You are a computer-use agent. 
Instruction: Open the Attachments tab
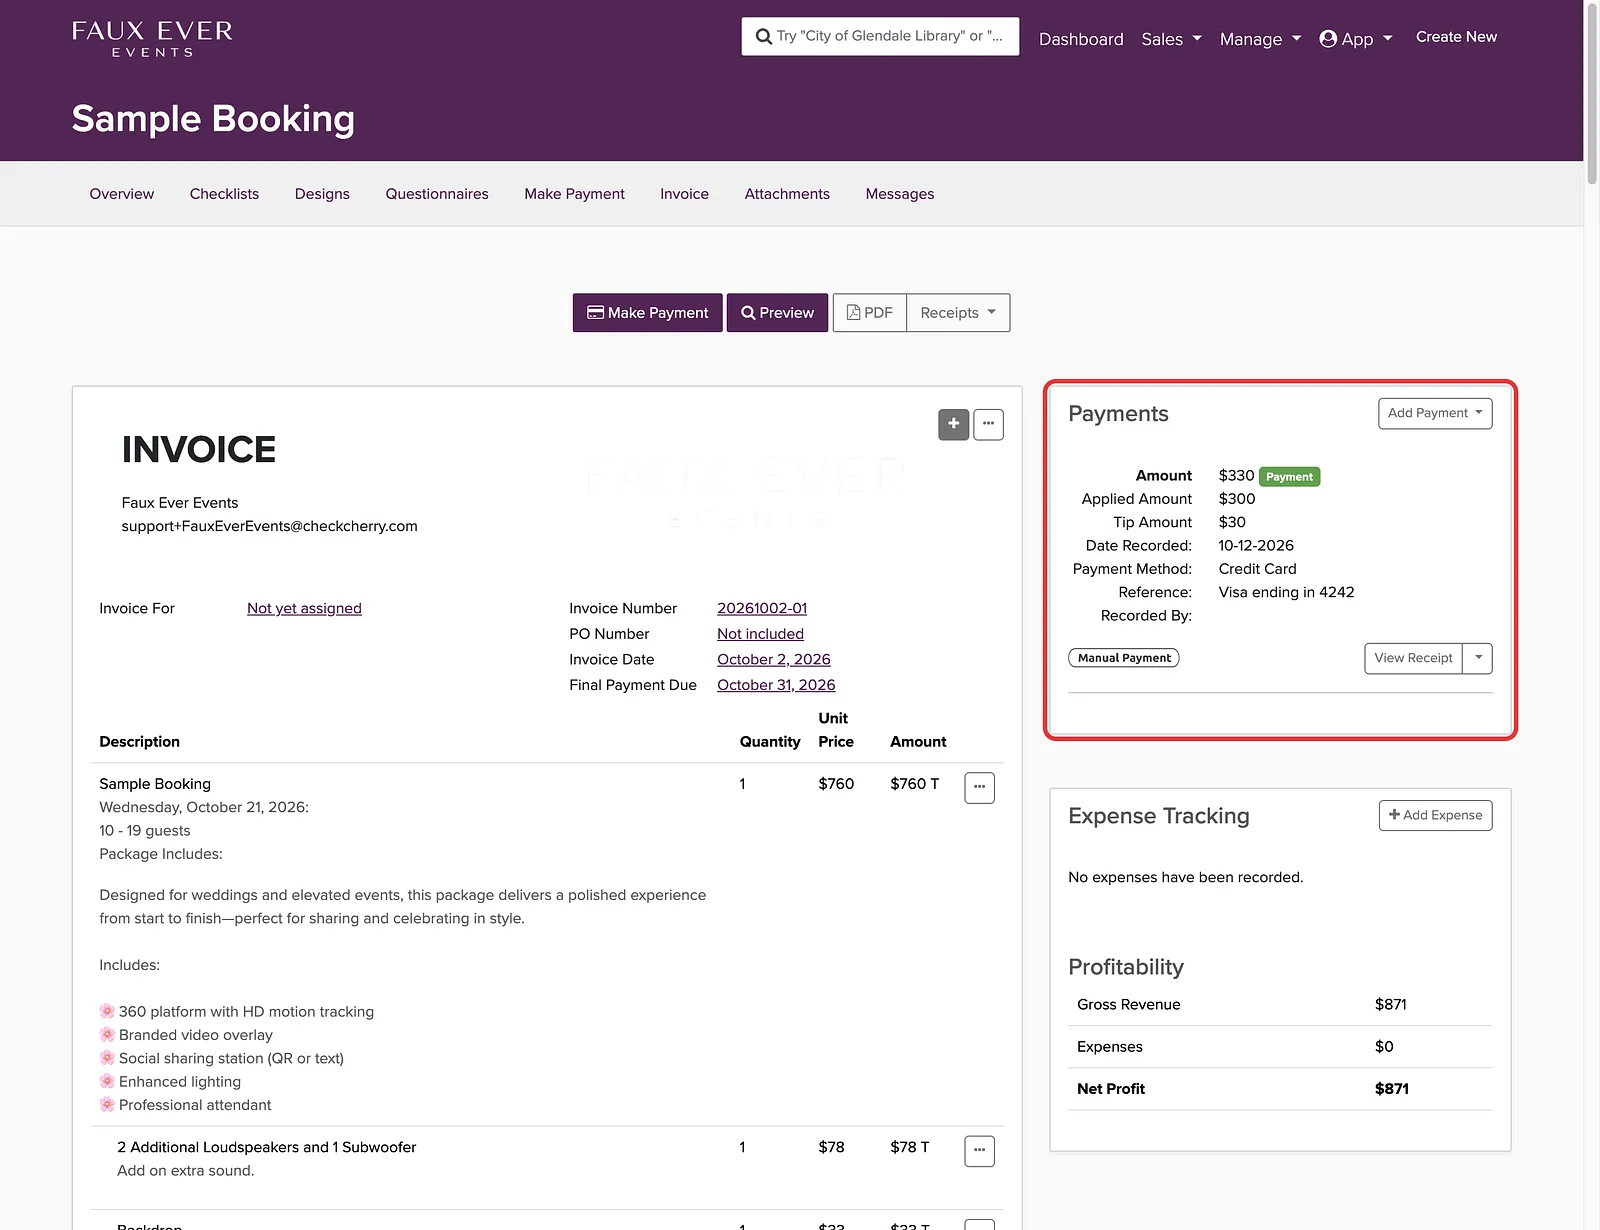tap(787, 194)
